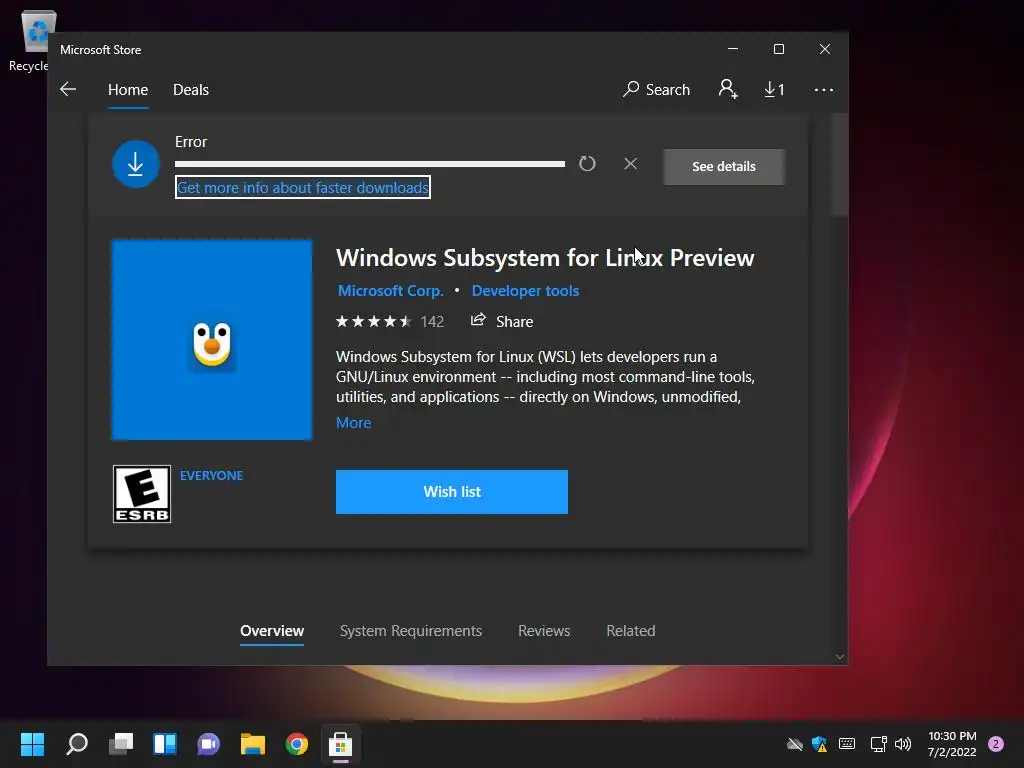Open the clock showing 10:30 PM
The height and width of the screenshot is (768, 1024).
pos(952,744)
